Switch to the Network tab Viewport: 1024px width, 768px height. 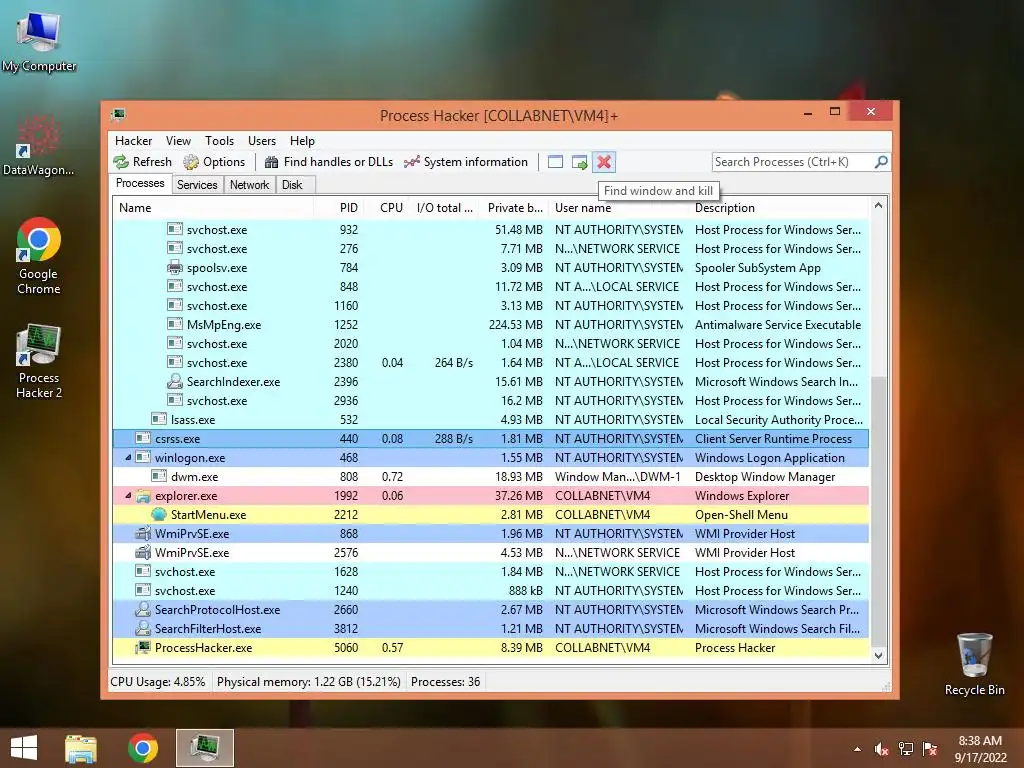coord(249,185)
